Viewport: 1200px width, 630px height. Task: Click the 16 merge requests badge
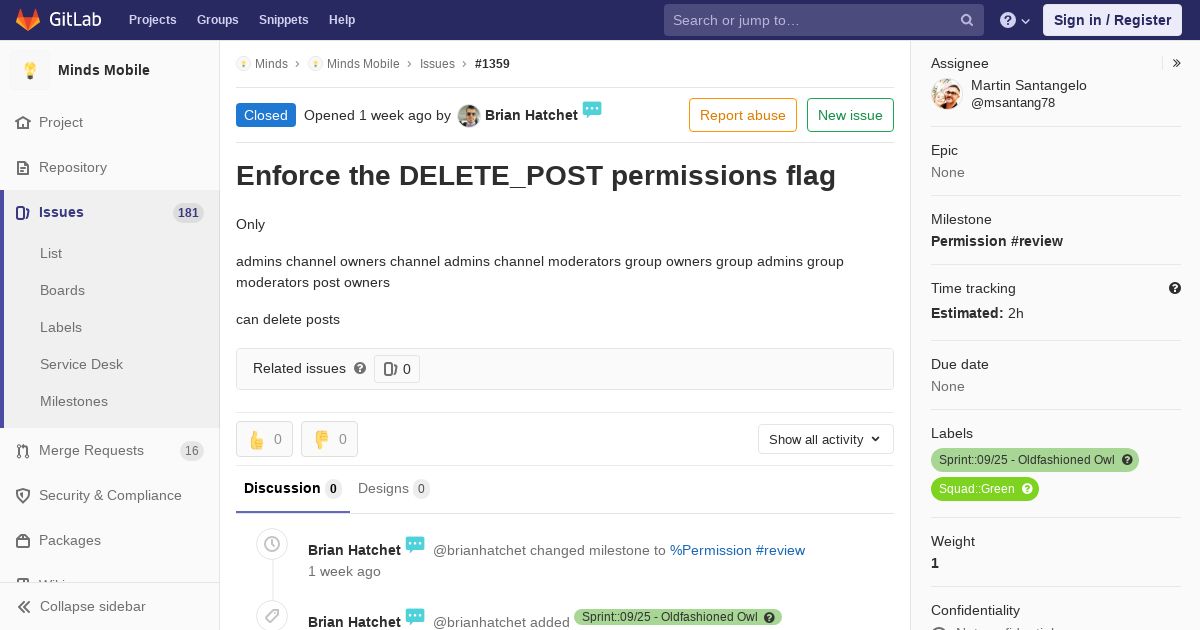(x=192, y=451)
